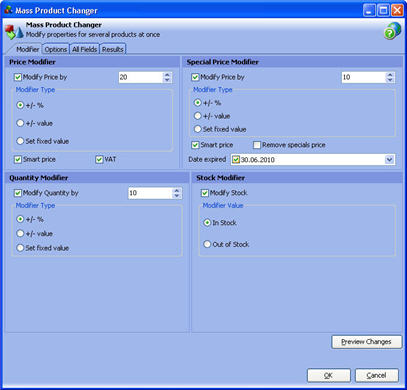407x390 pixels.
Task: Click the Preview Changes button
Action: [366, 342]
